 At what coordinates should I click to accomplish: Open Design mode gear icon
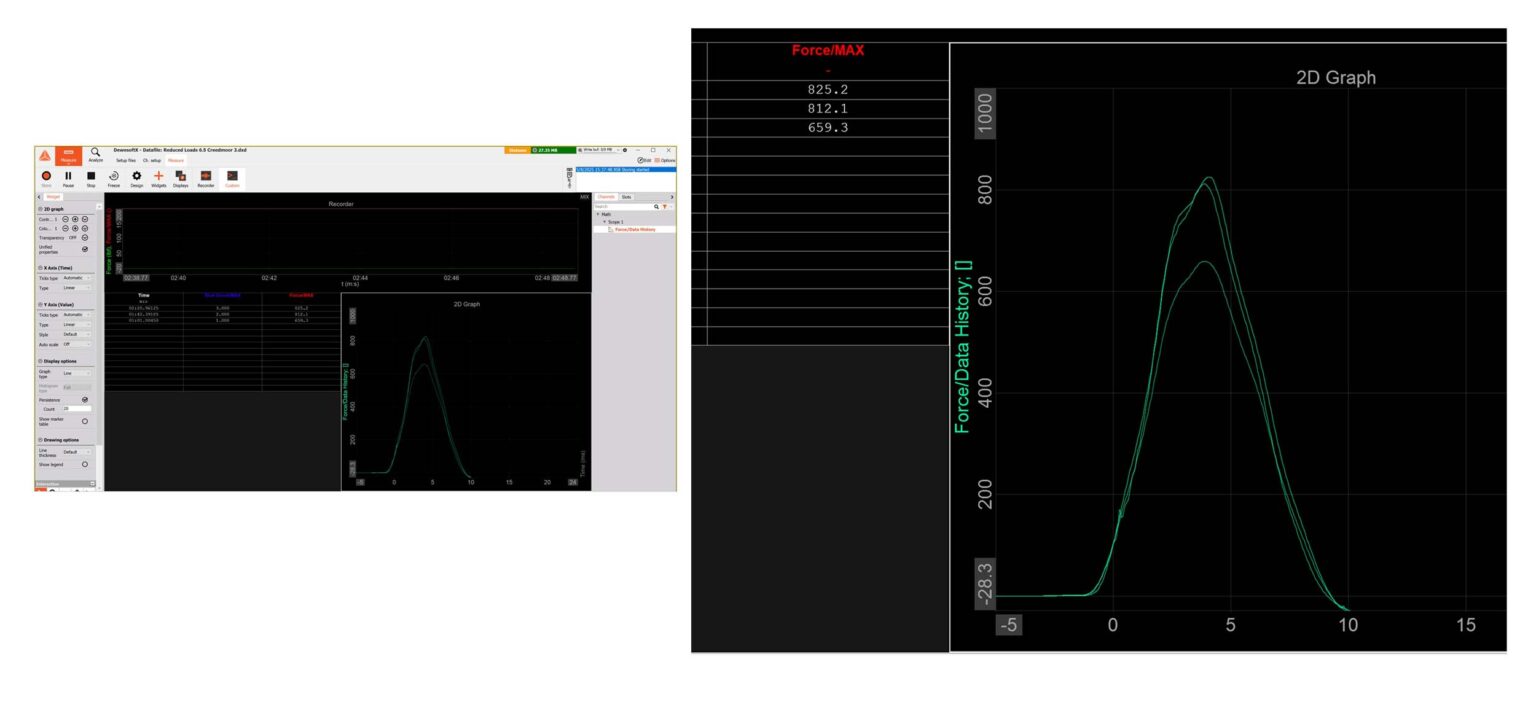(137, 176)
